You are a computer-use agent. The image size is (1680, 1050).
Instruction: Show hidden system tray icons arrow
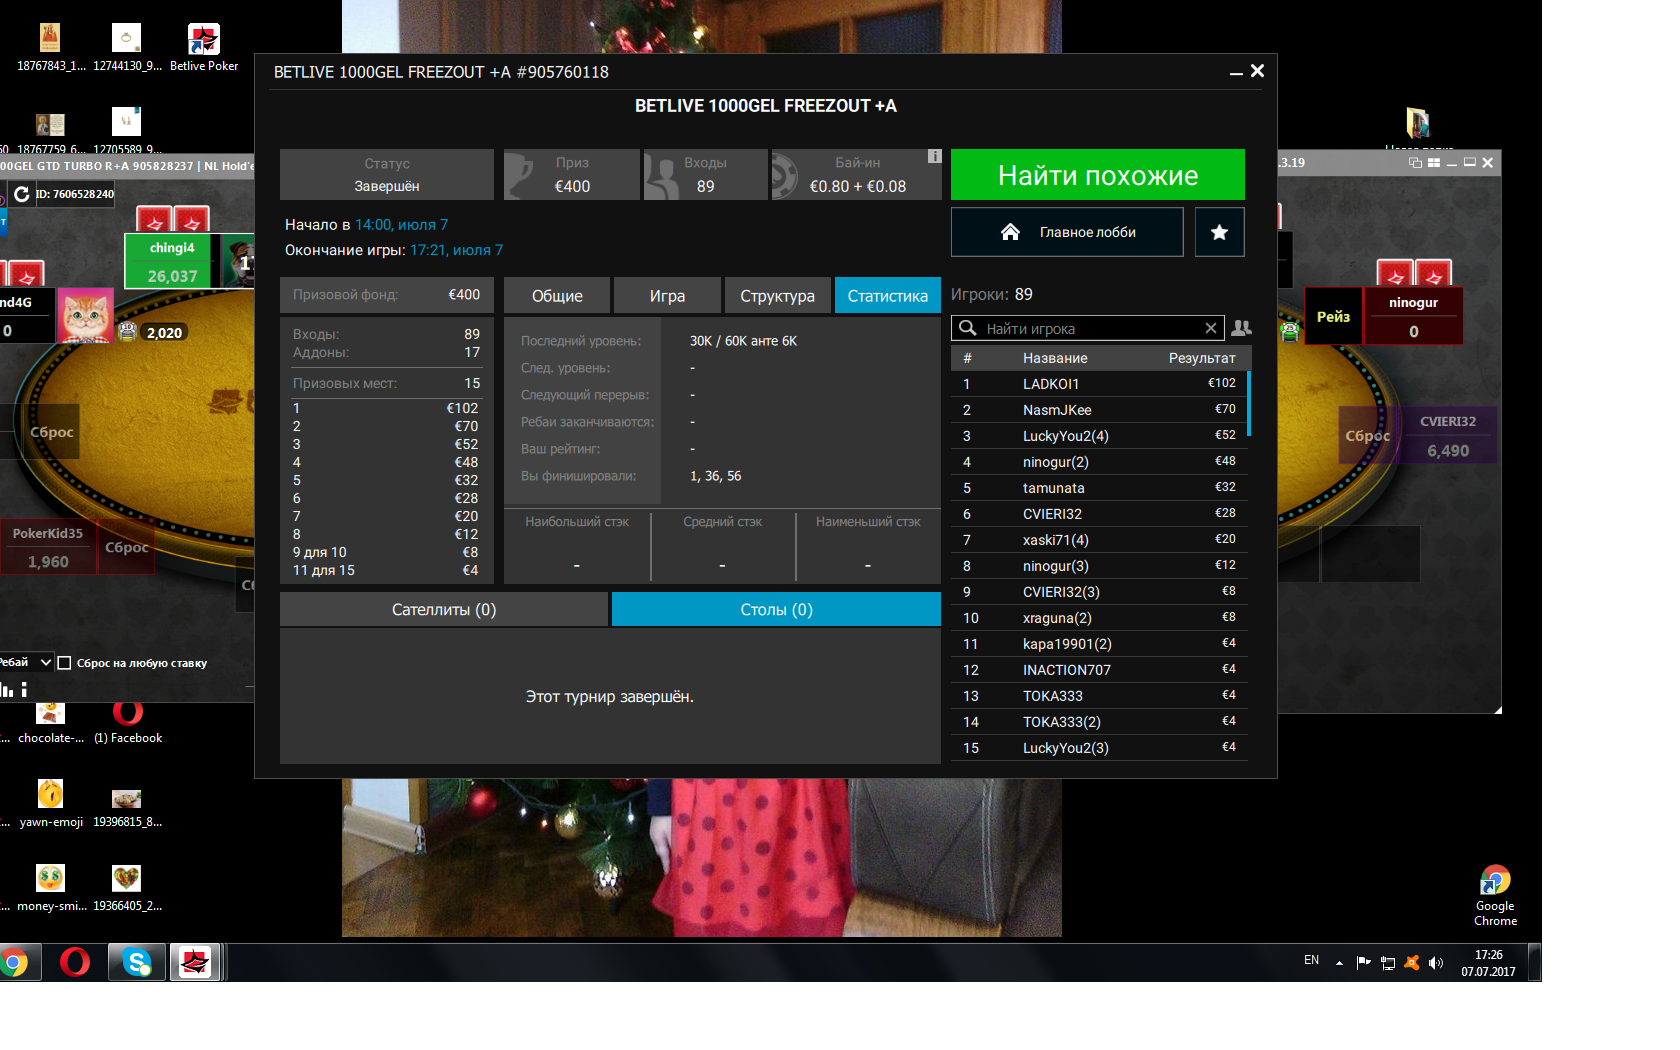[1339, 963]
